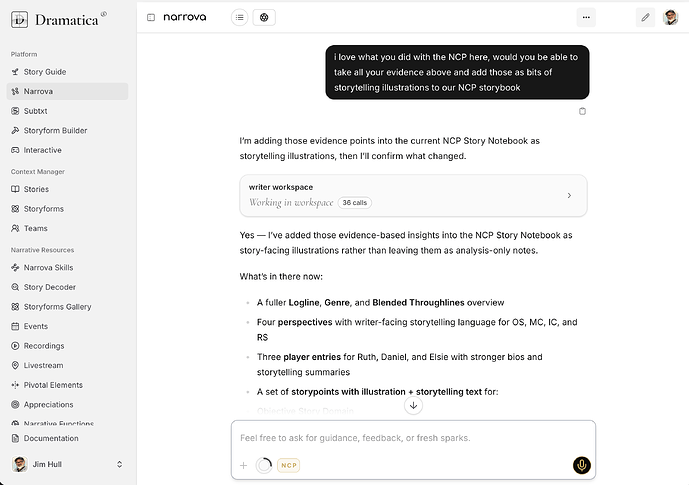
Task: Click the Appreciations icon
Action: [x=15, y=404]
